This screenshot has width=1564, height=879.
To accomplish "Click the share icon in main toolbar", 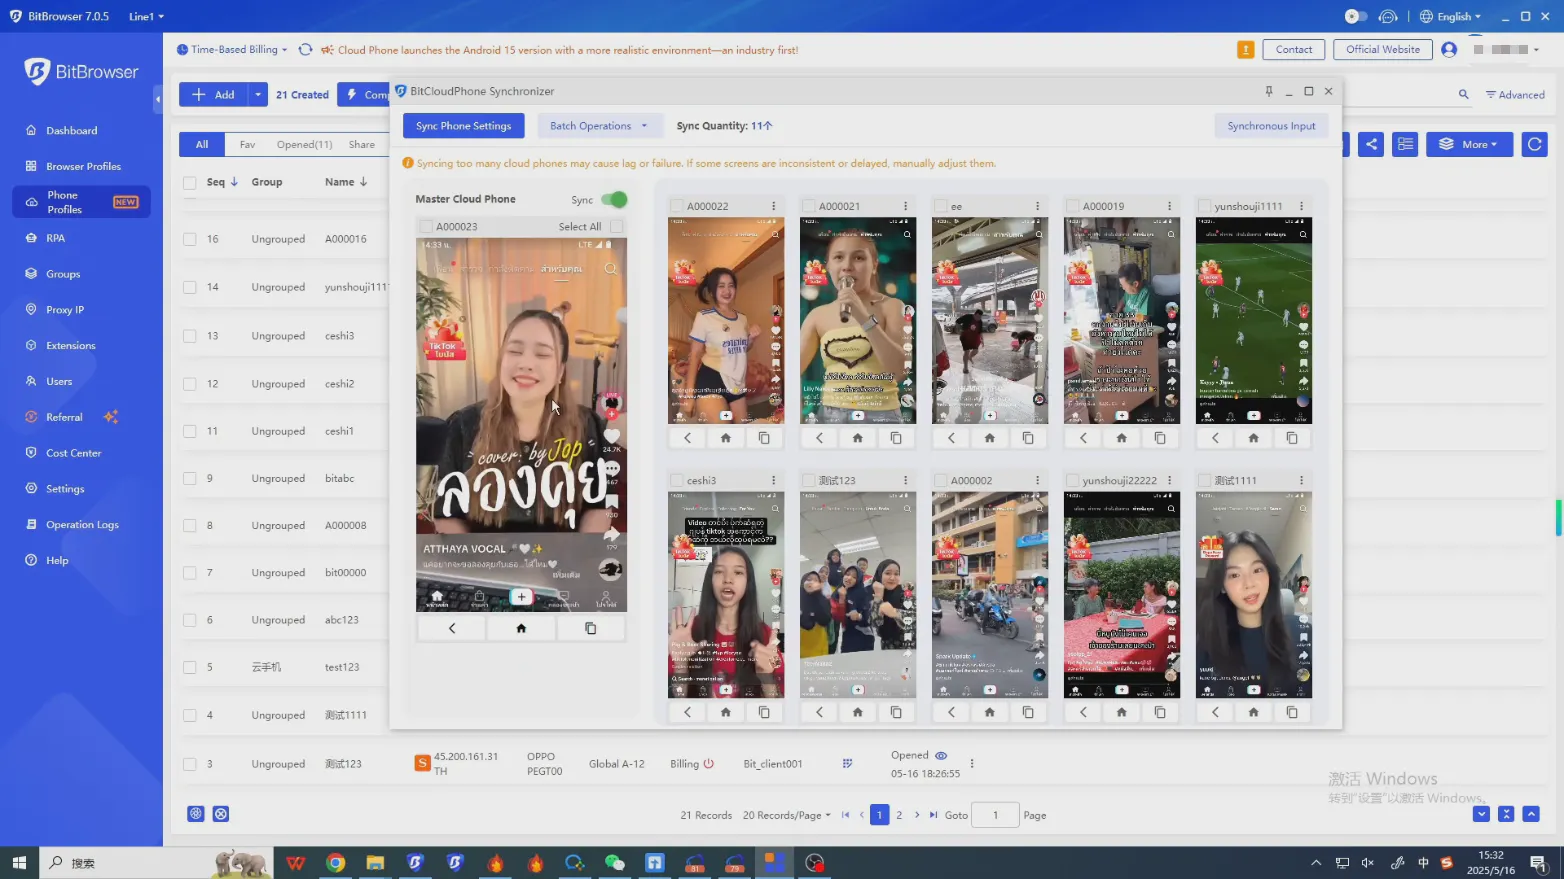I will click(1371, 144).
